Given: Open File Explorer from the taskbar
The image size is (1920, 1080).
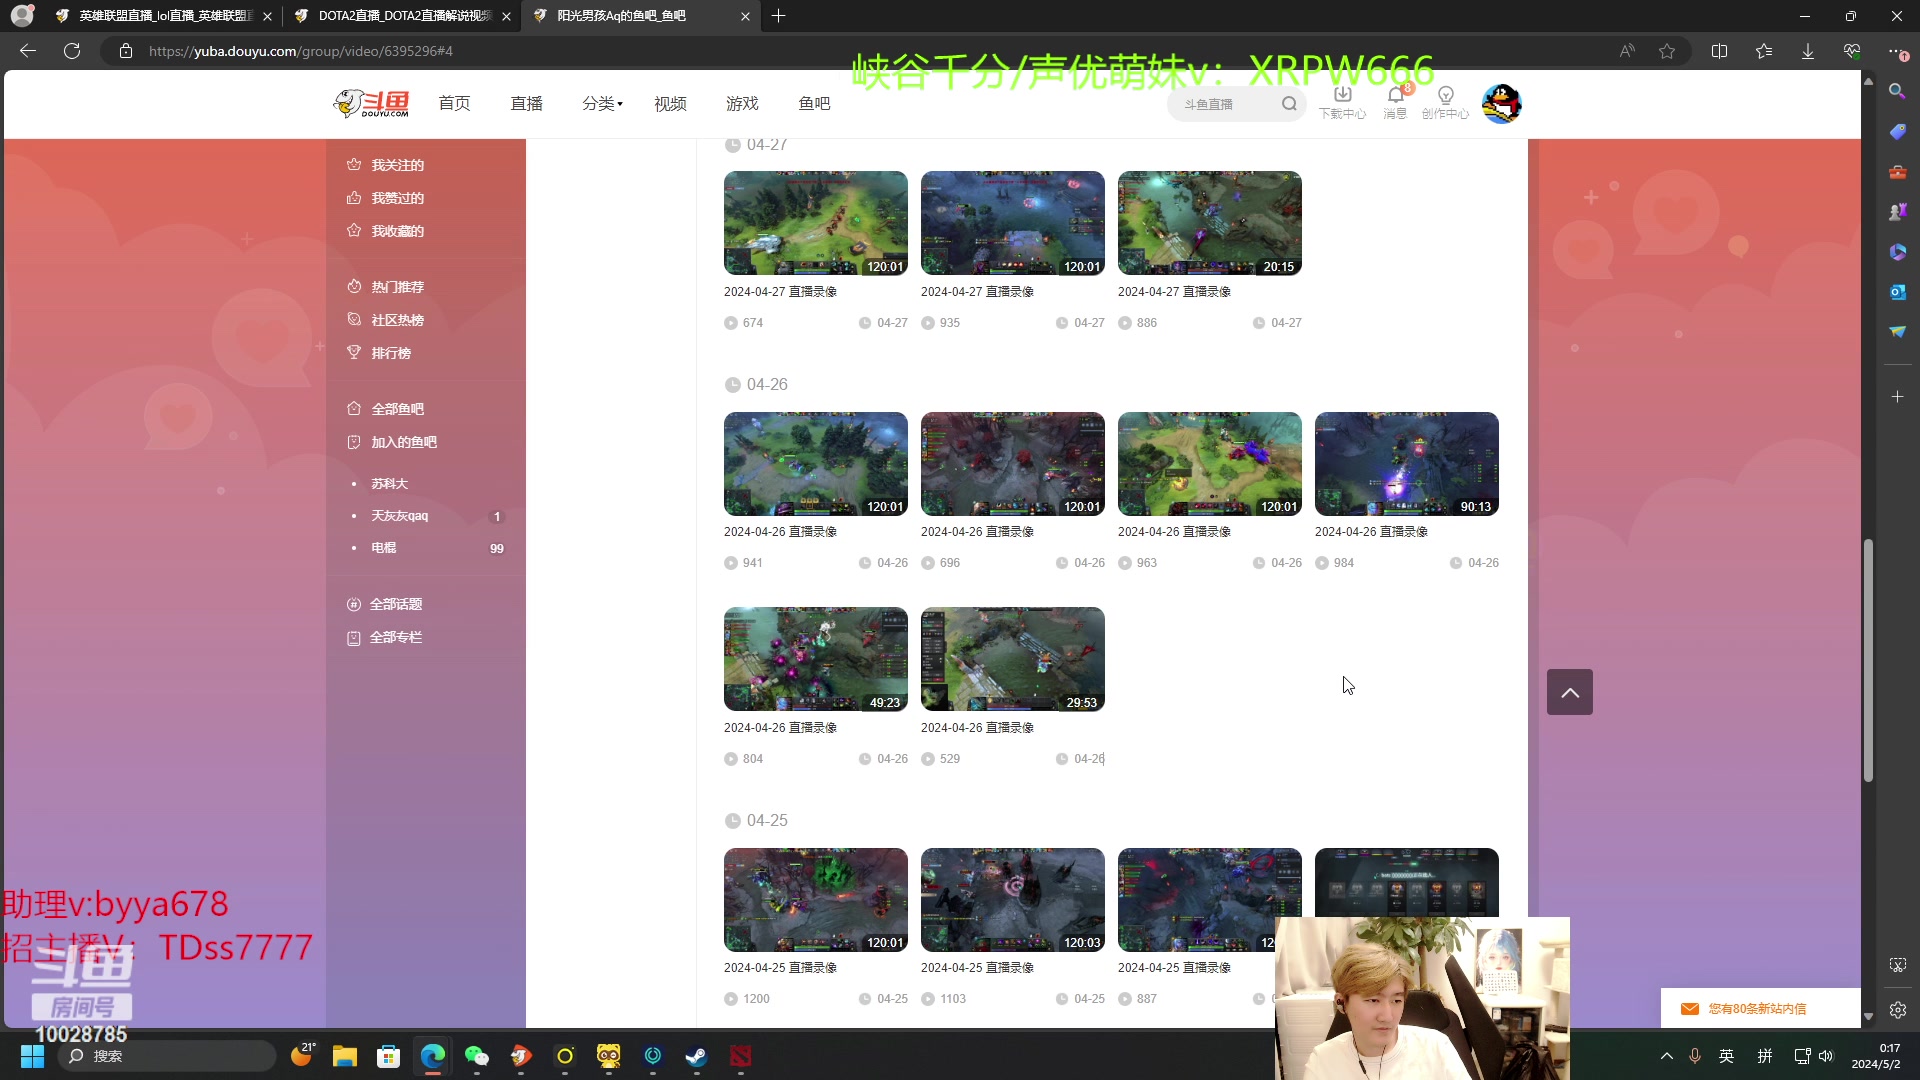Looking at the screenshot, I should click(x=345, y=1056).
